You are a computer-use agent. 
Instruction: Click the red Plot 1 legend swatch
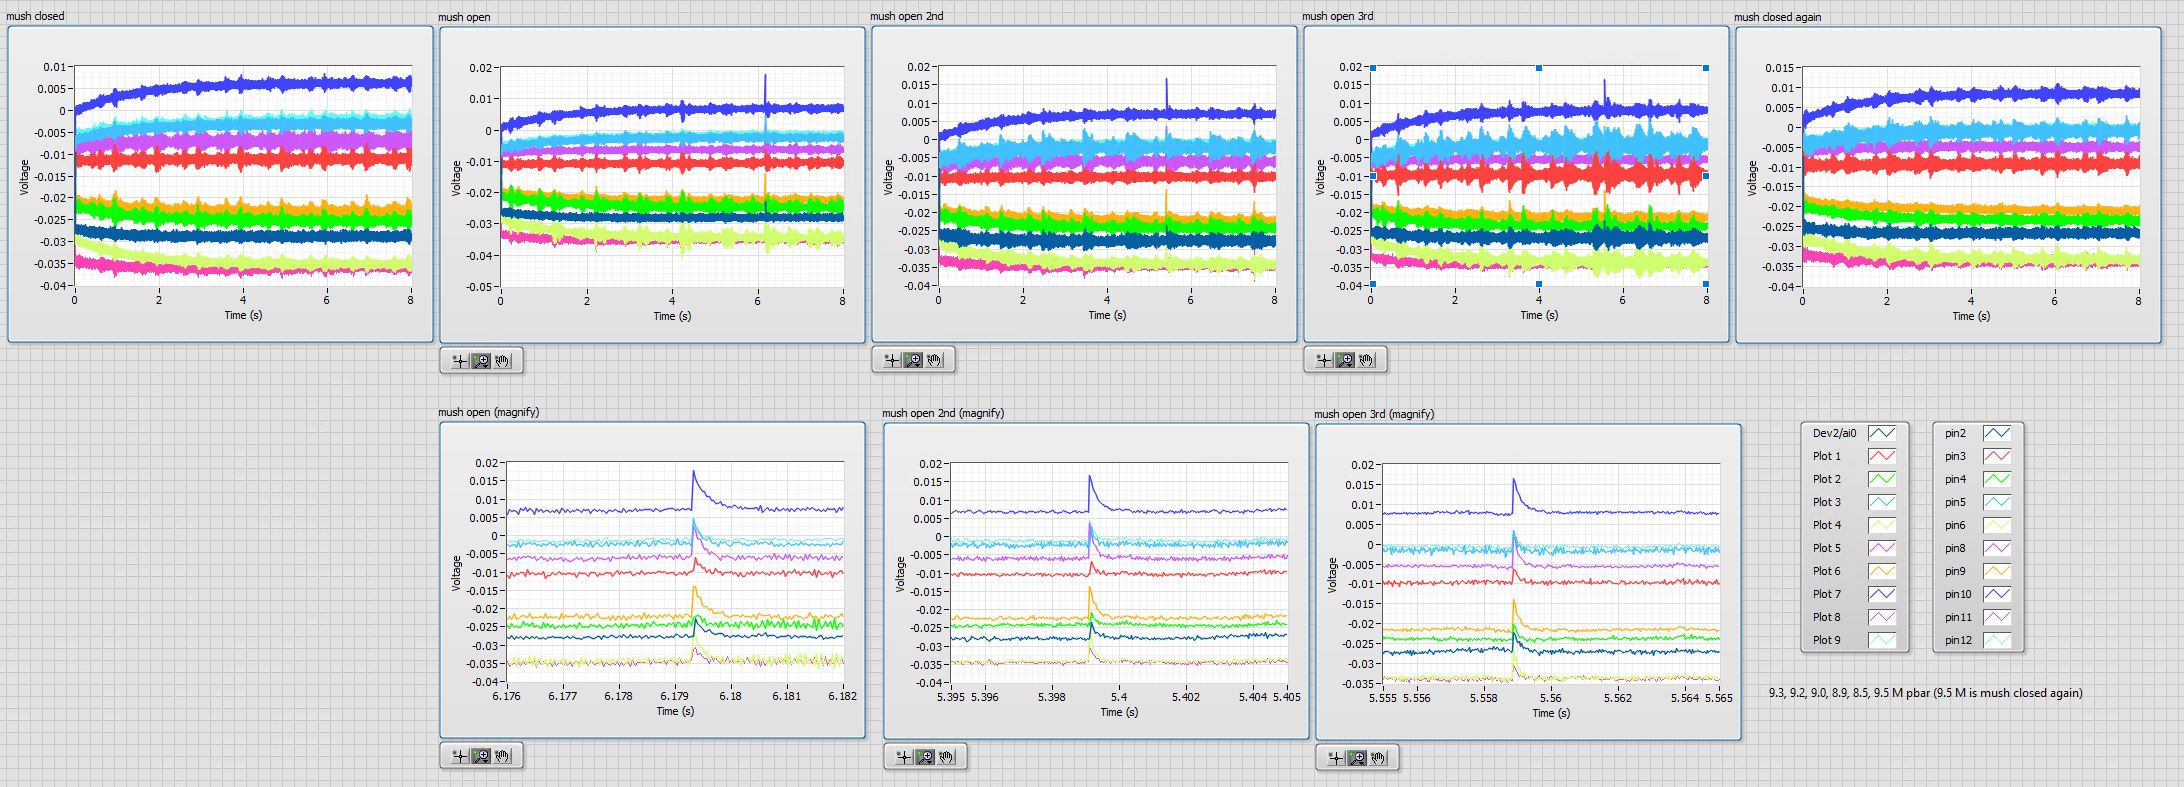[1882, 456]
